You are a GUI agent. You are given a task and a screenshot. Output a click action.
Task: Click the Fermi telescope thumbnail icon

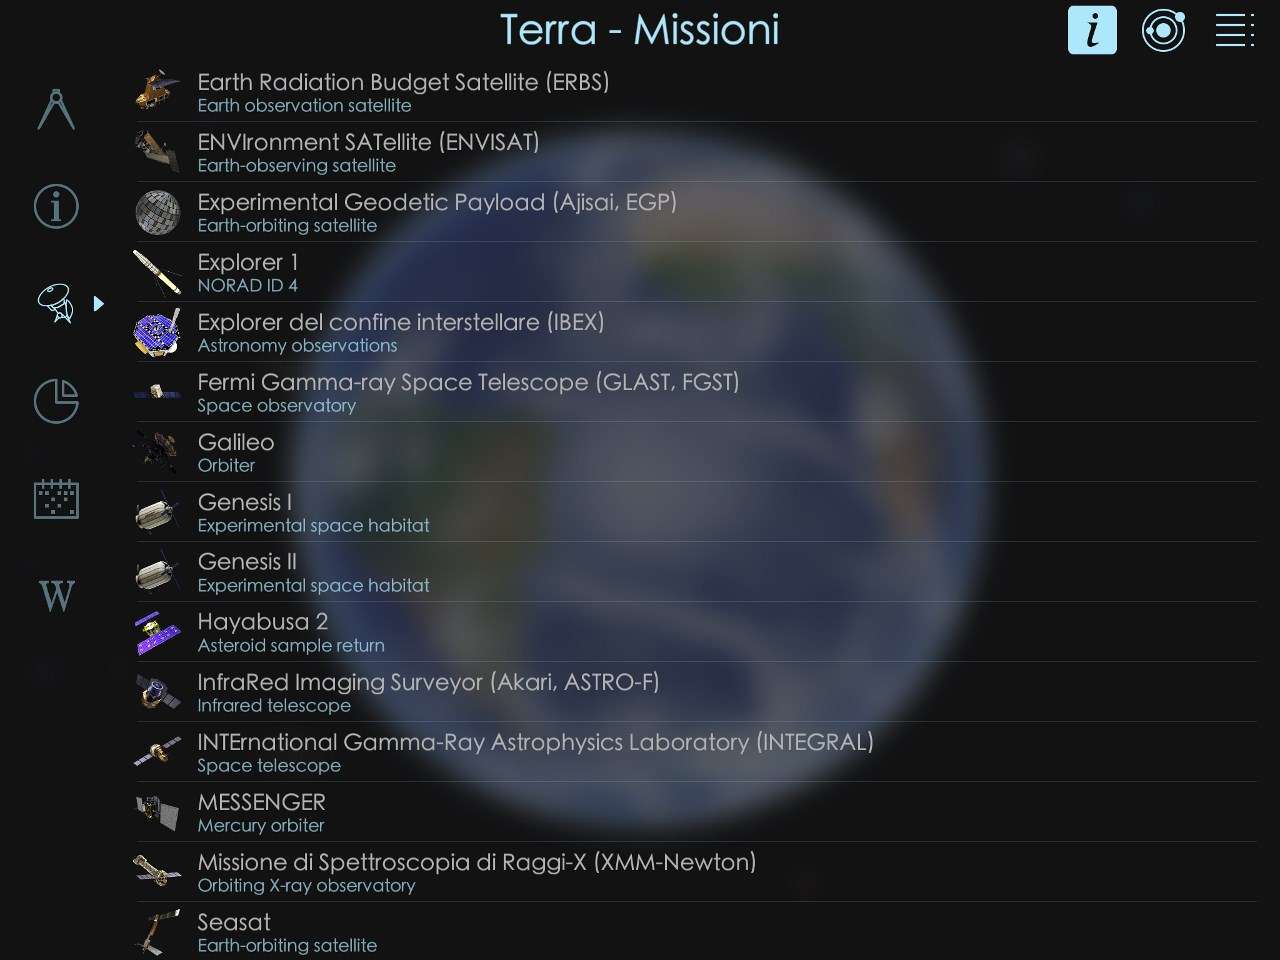click(x=158, y=392)
